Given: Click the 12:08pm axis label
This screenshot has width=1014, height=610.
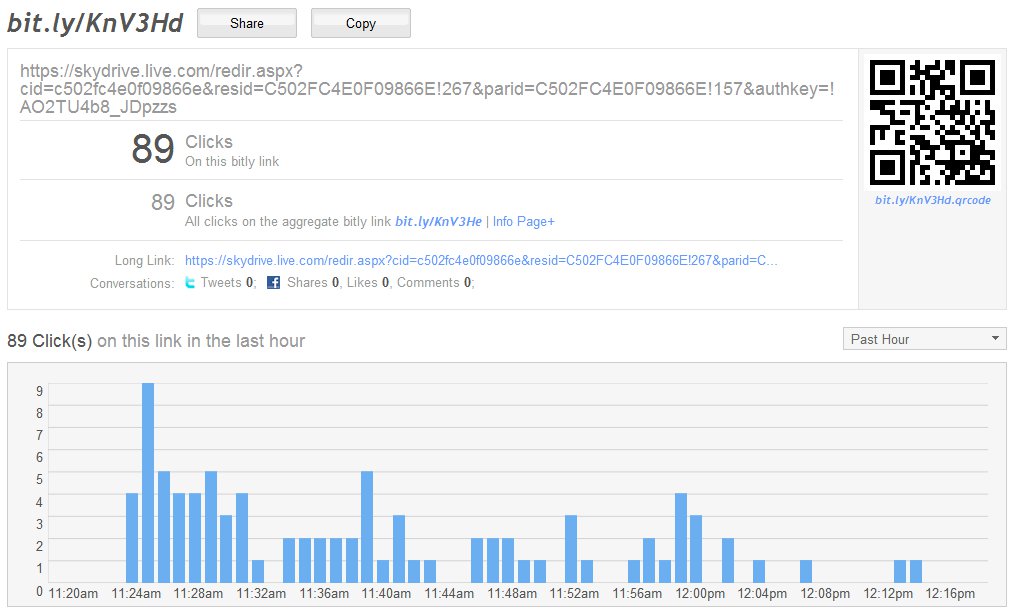Looking at the screenshot, I should point(825,593).
